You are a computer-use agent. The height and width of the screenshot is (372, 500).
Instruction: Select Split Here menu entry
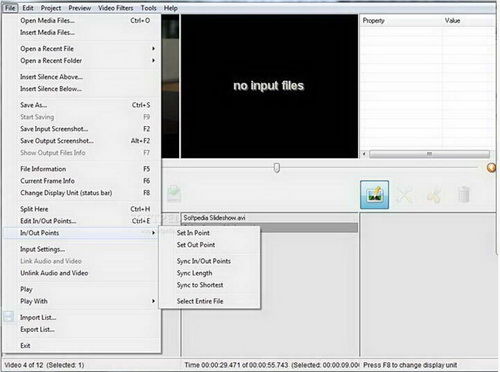(x=34, y=209)
